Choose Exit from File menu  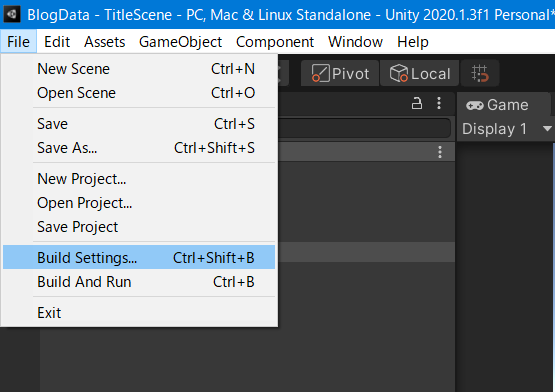pos(139,313)
